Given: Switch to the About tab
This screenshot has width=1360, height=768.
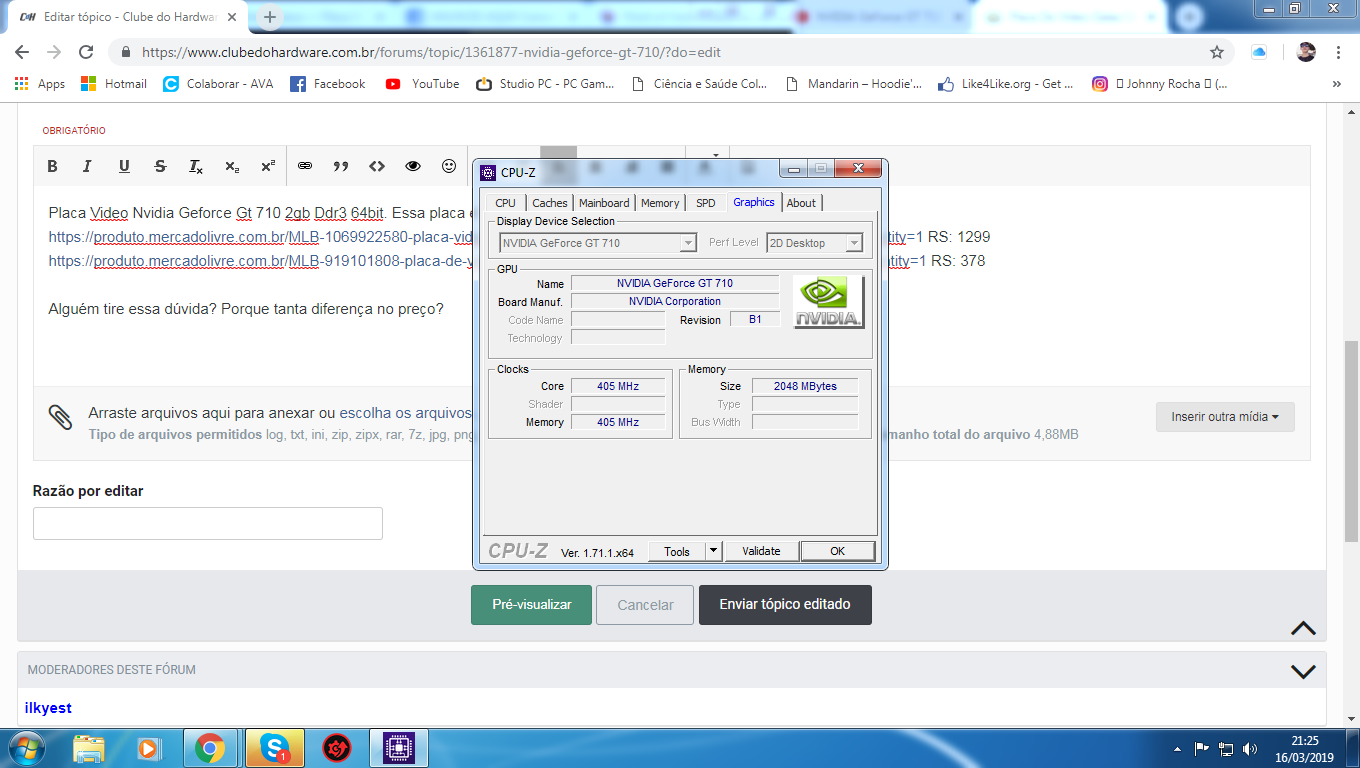Looking at the screenshot, I should 801,203.
